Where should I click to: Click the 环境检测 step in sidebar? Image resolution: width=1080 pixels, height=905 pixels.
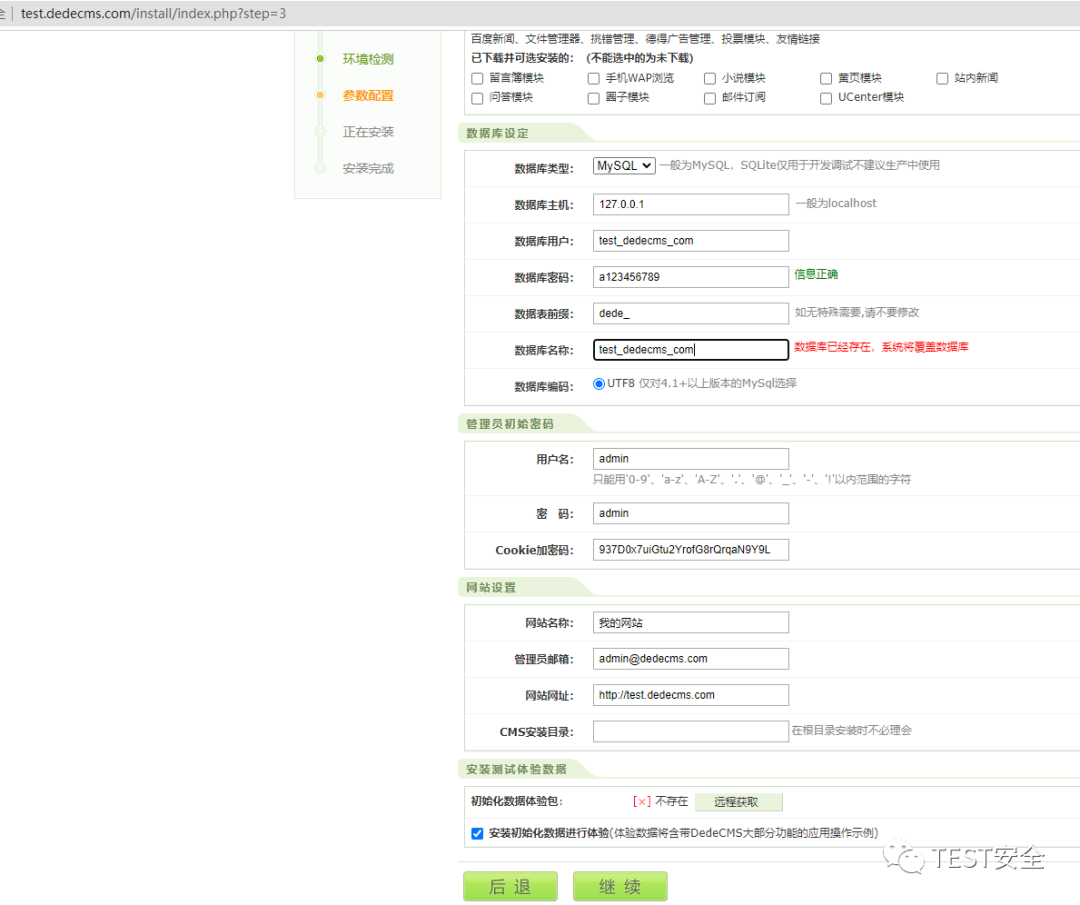point(368,59)
